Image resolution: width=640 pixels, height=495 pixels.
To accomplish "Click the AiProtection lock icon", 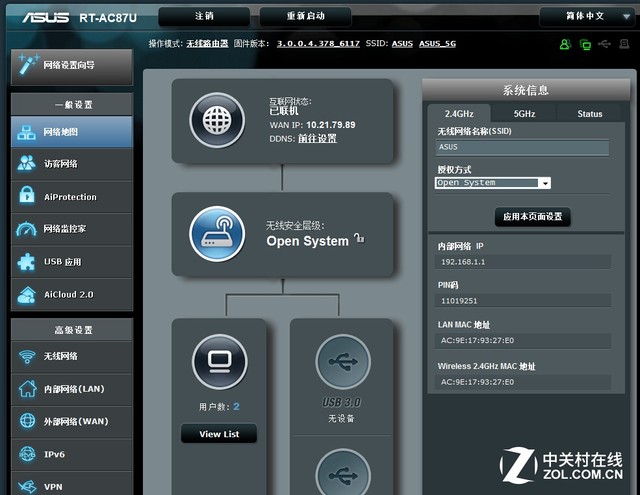I will pos(27,195).
